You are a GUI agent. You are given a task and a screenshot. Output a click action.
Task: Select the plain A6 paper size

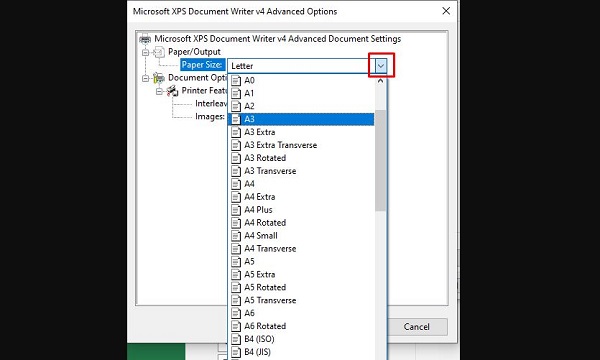tap(301, 313)
